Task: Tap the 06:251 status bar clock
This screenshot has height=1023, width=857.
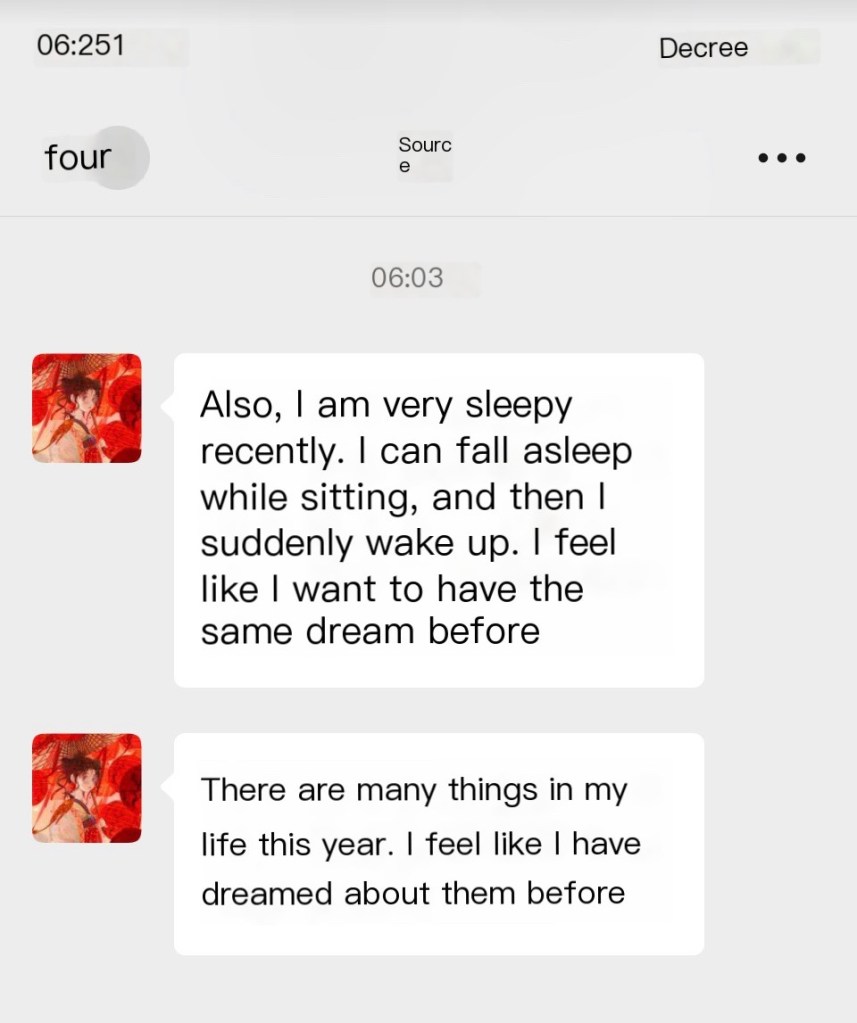Action: (x=80, y=46)
